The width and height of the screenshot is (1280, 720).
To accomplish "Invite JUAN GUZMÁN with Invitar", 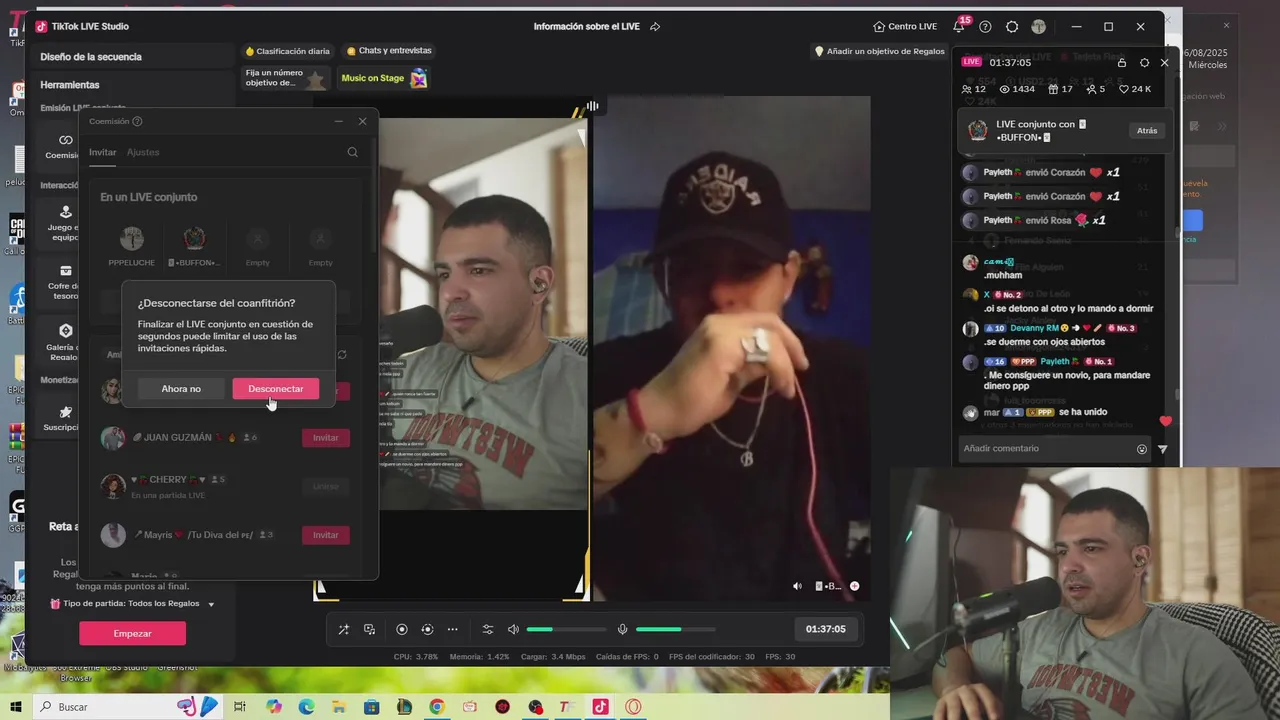I will pos(326,438).
